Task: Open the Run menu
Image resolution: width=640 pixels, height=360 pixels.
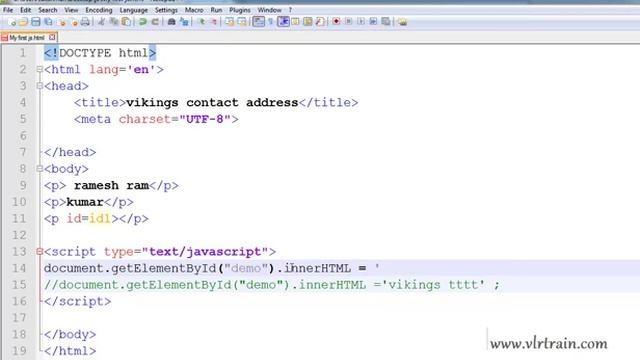Action: (x=216, y=10)
